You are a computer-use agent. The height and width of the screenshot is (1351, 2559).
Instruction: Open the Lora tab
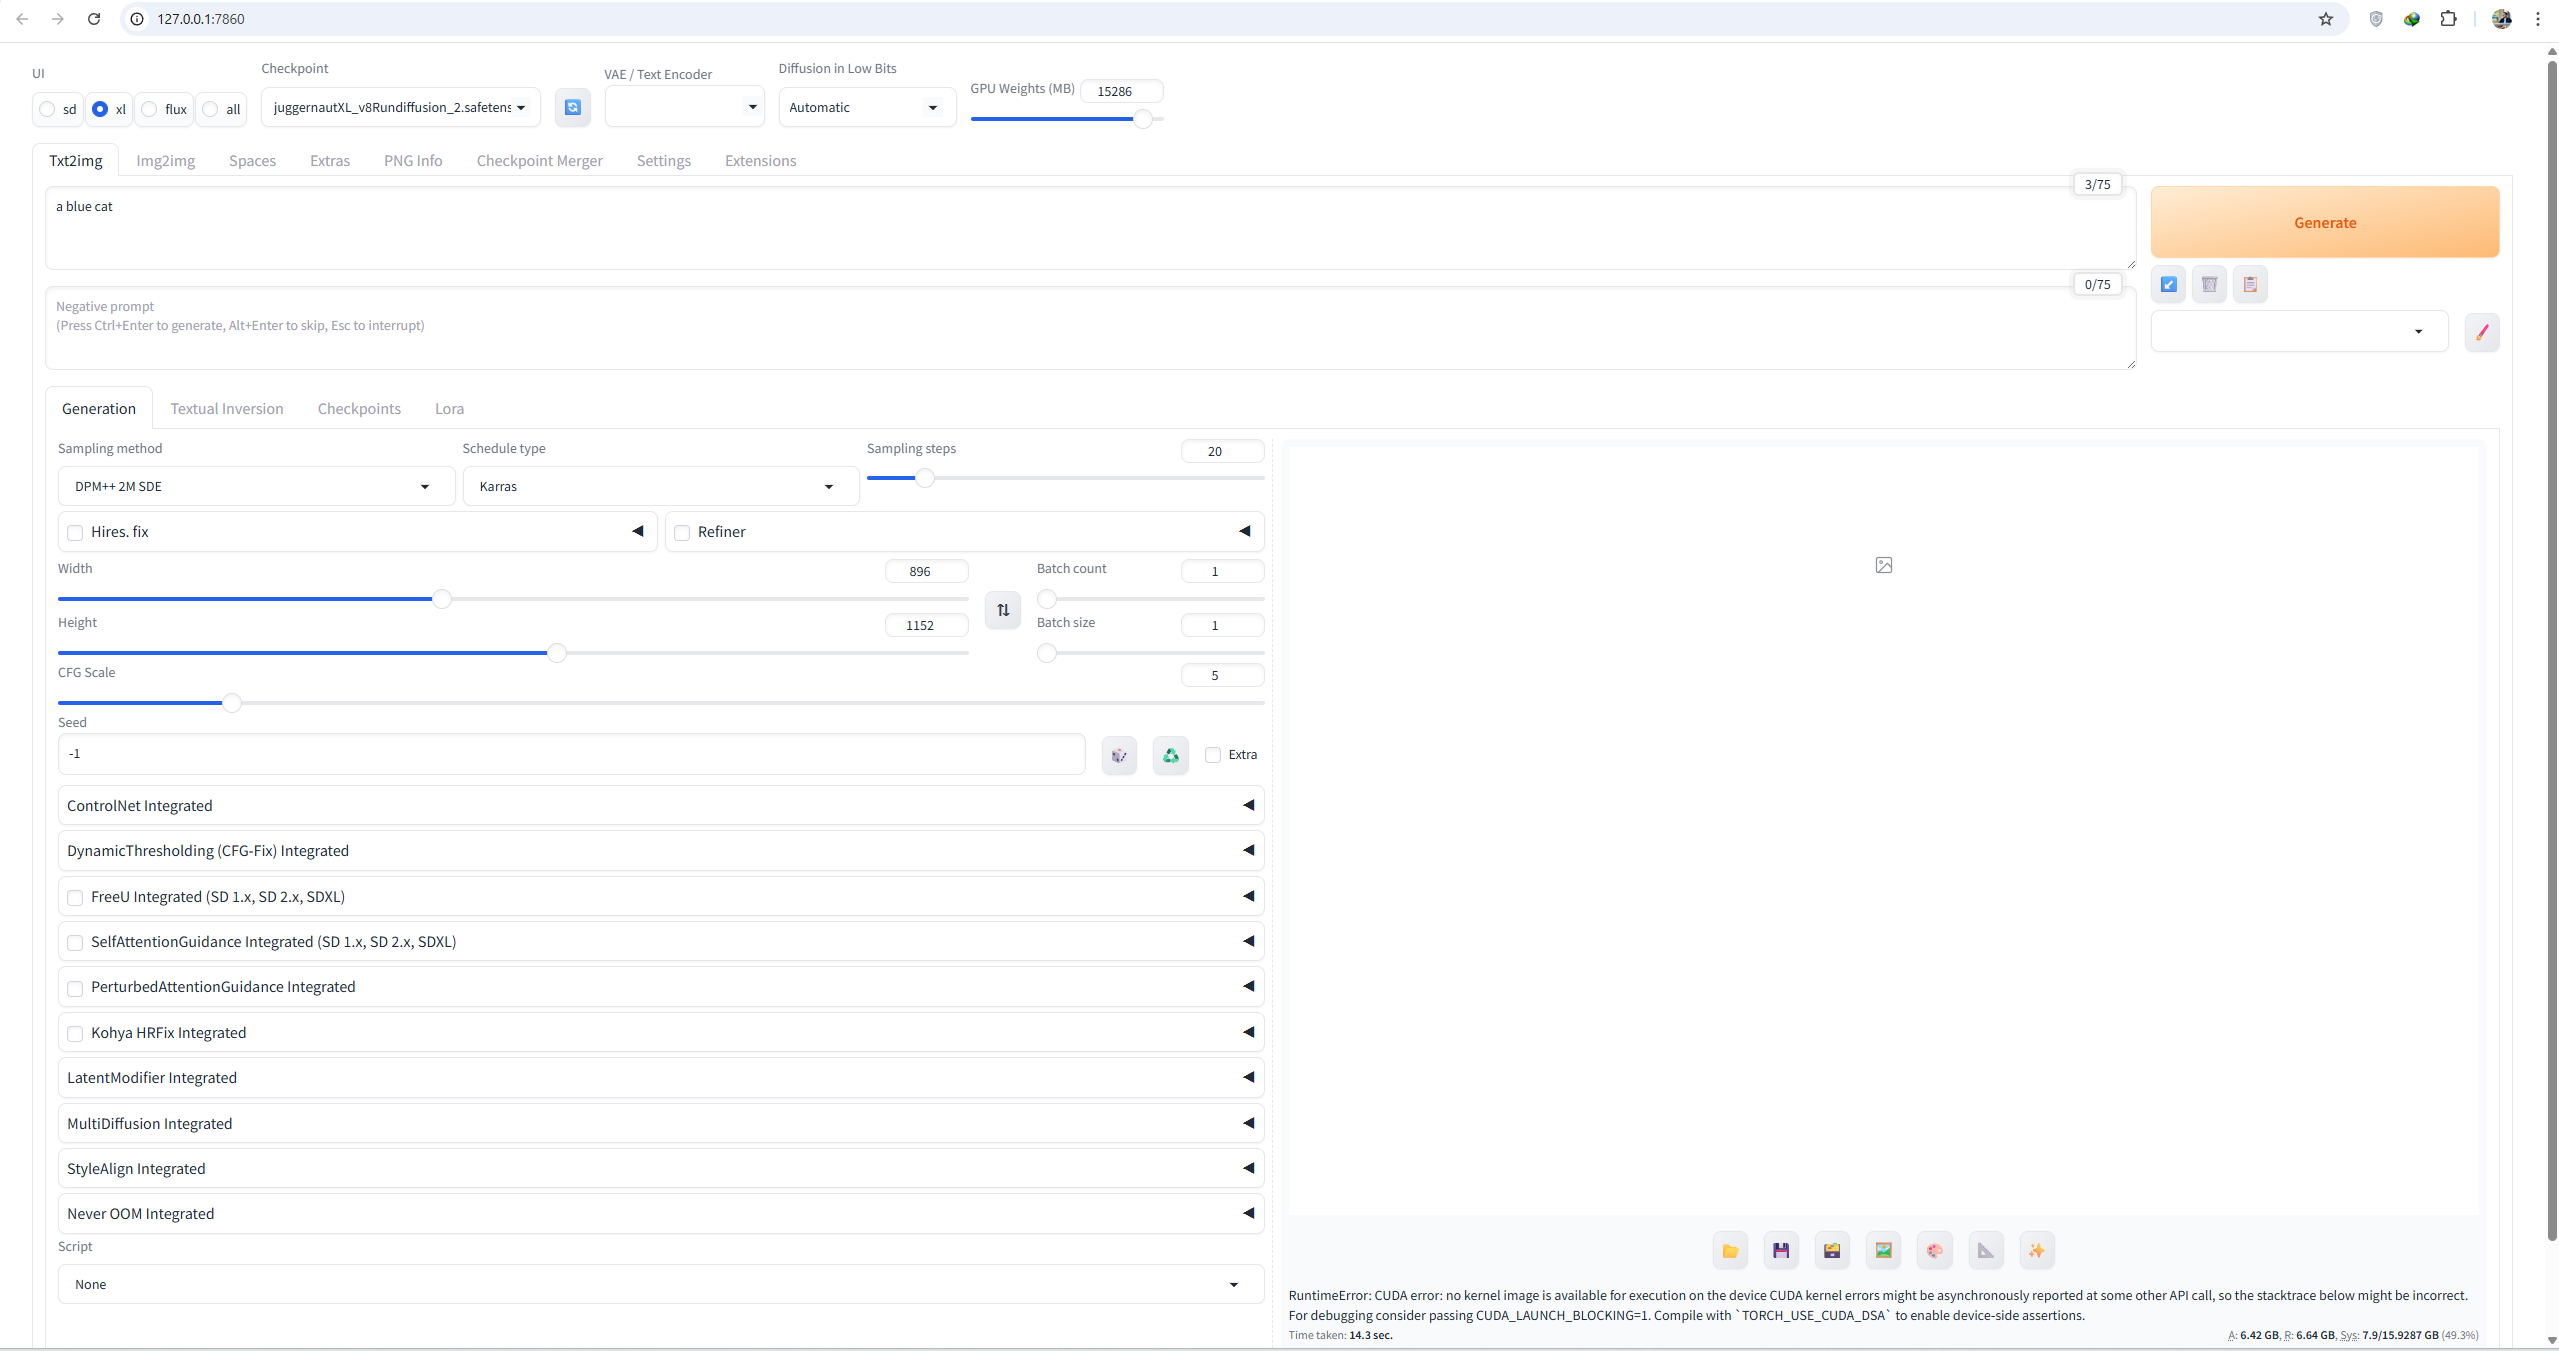pyautogui.click(x=449, y=409)
